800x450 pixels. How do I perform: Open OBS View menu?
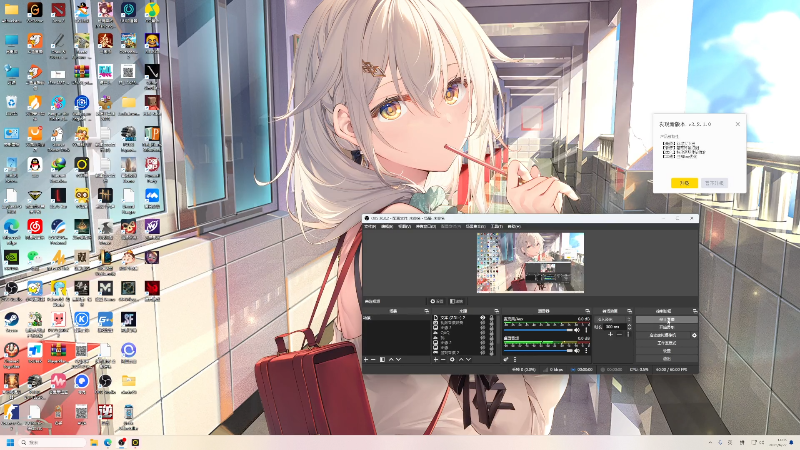(x=404, y=226)
